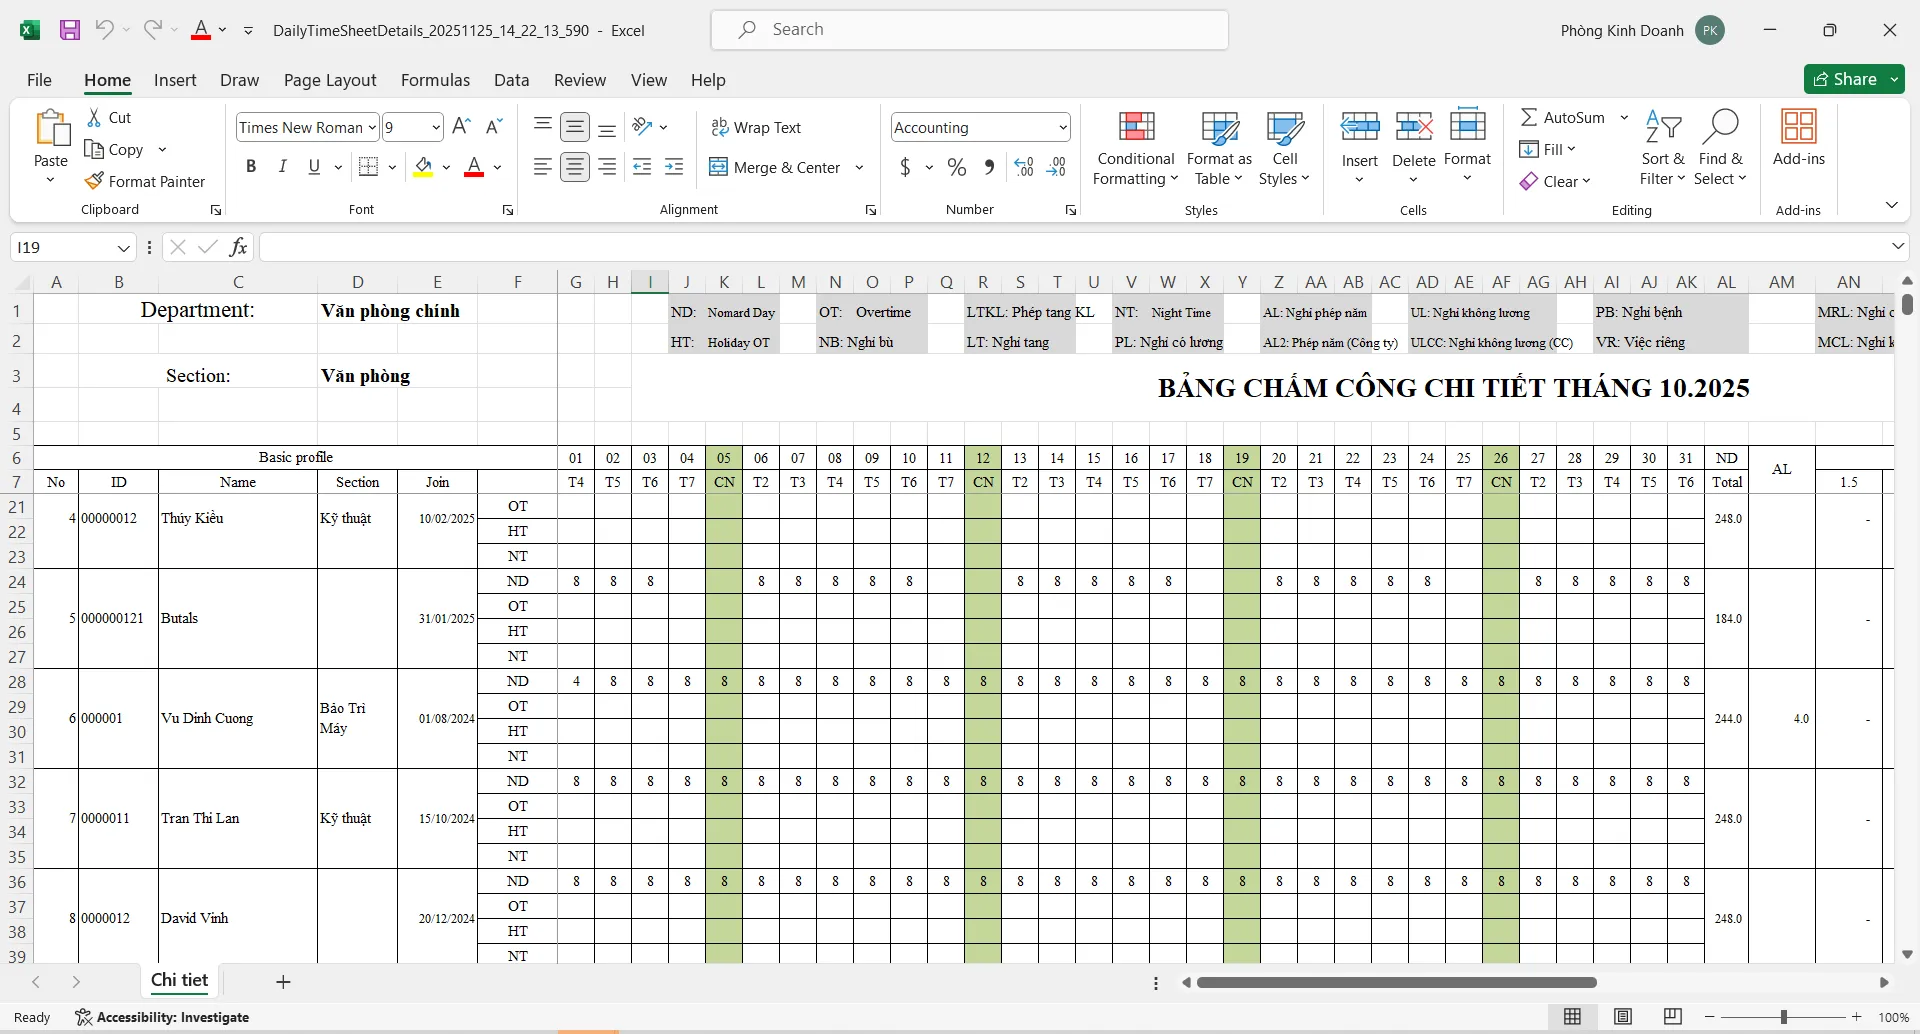
Task: Click the zoom slider handle
Action: (x=1783, y=1017)
